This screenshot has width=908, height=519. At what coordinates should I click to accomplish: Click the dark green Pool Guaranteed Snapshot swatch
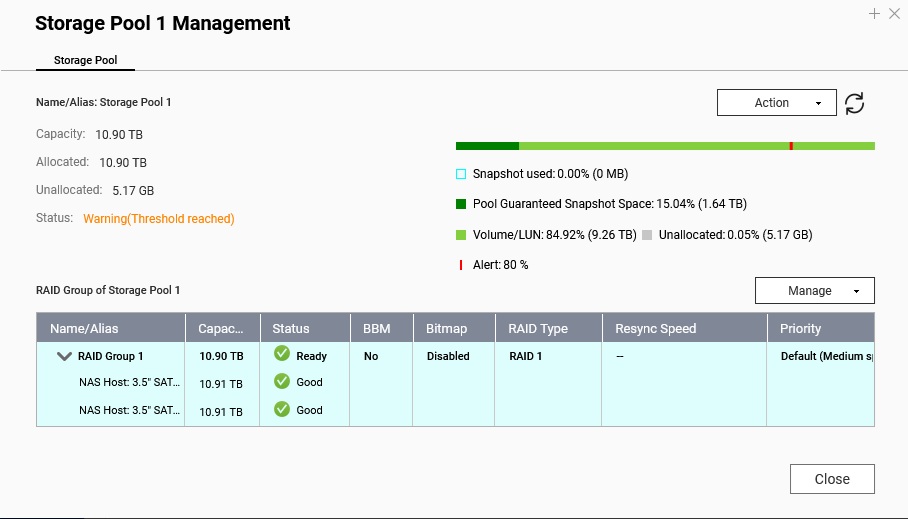pos(461,204)
